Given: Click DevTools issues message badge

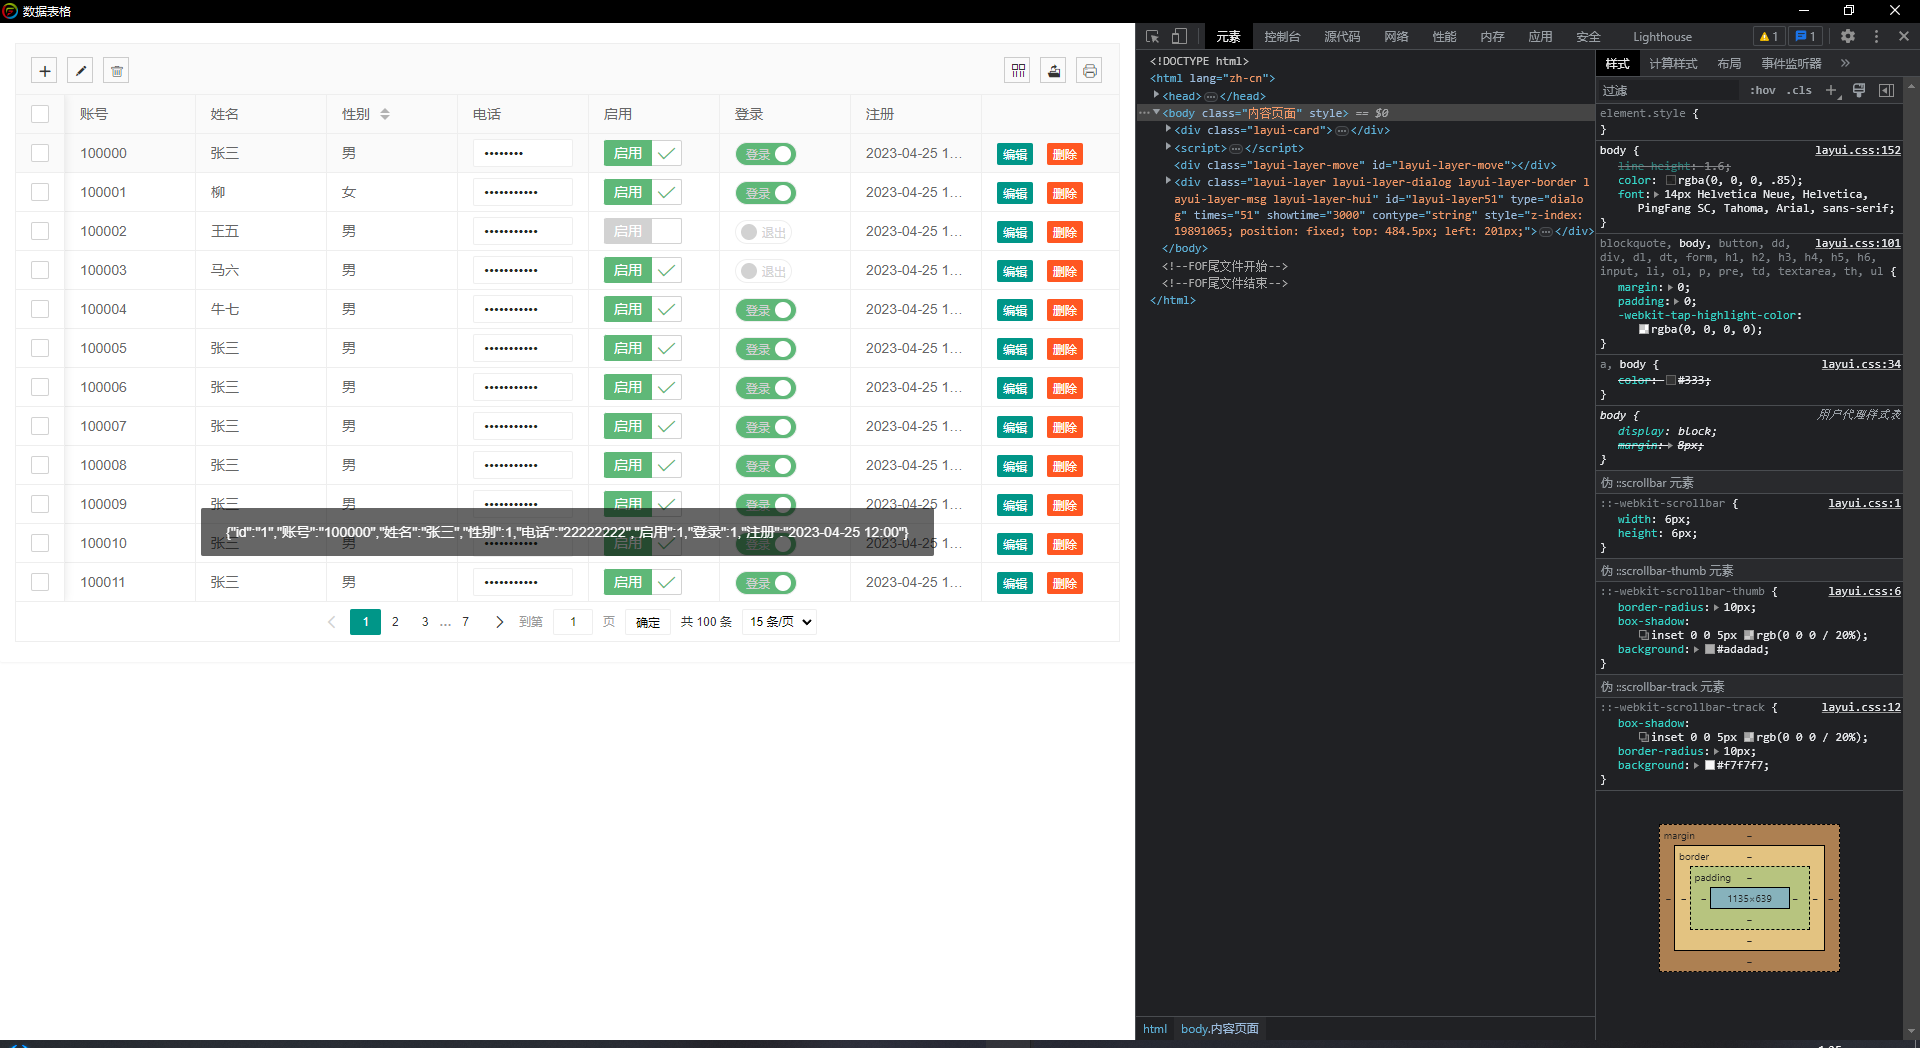Looking at the screenshot, I should [x=1805, y=36].
